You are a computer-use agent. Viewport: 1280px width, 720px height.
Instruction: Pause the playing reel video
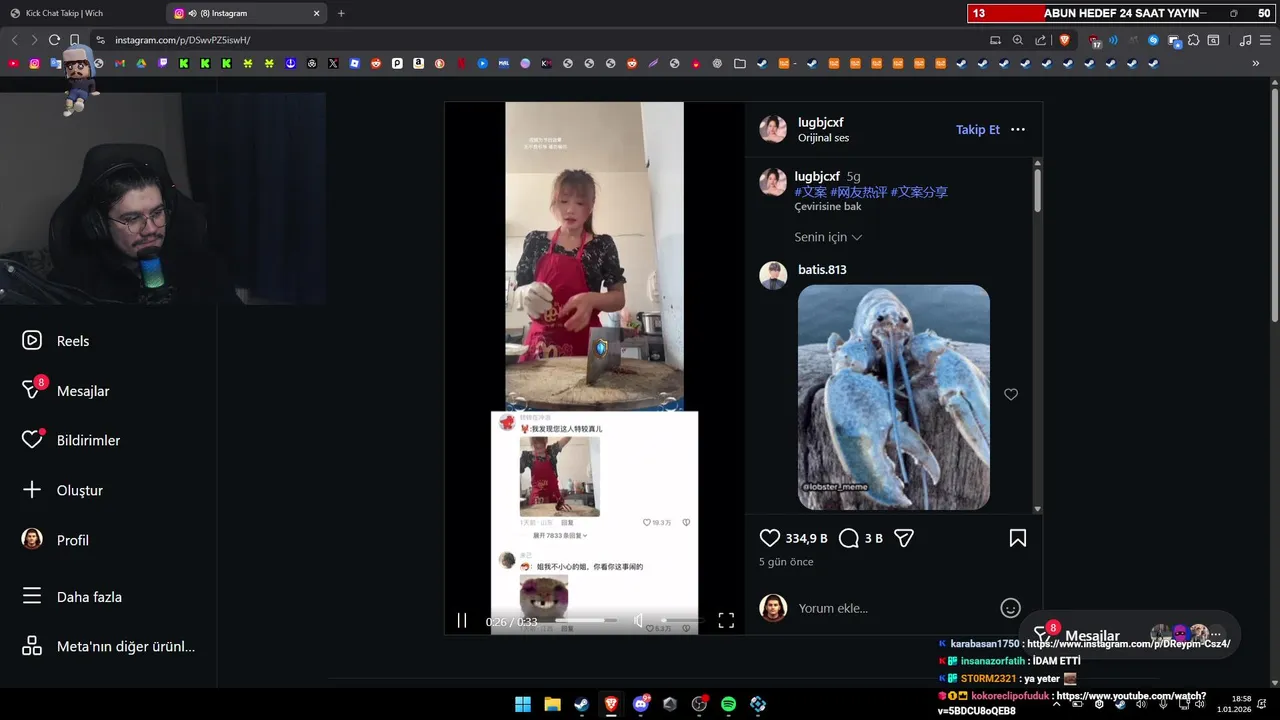pyautogui.click(x=462, y=621)
